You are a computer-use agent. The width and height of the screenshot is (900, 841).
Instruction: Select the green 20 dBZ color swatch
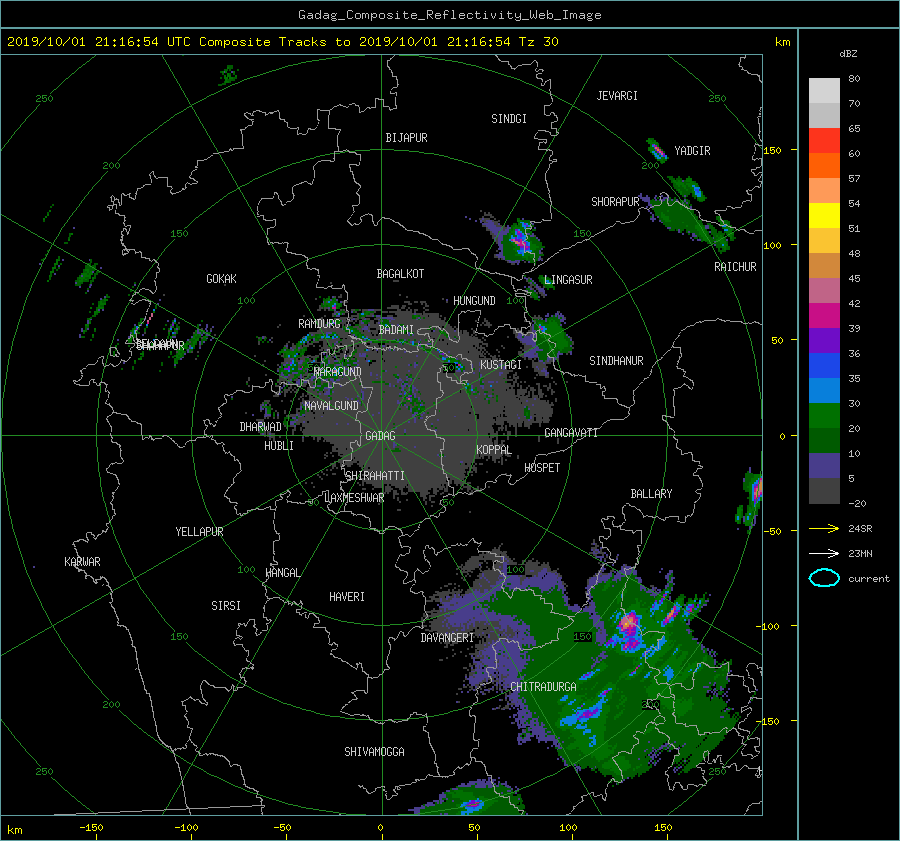tap(824, 416)
